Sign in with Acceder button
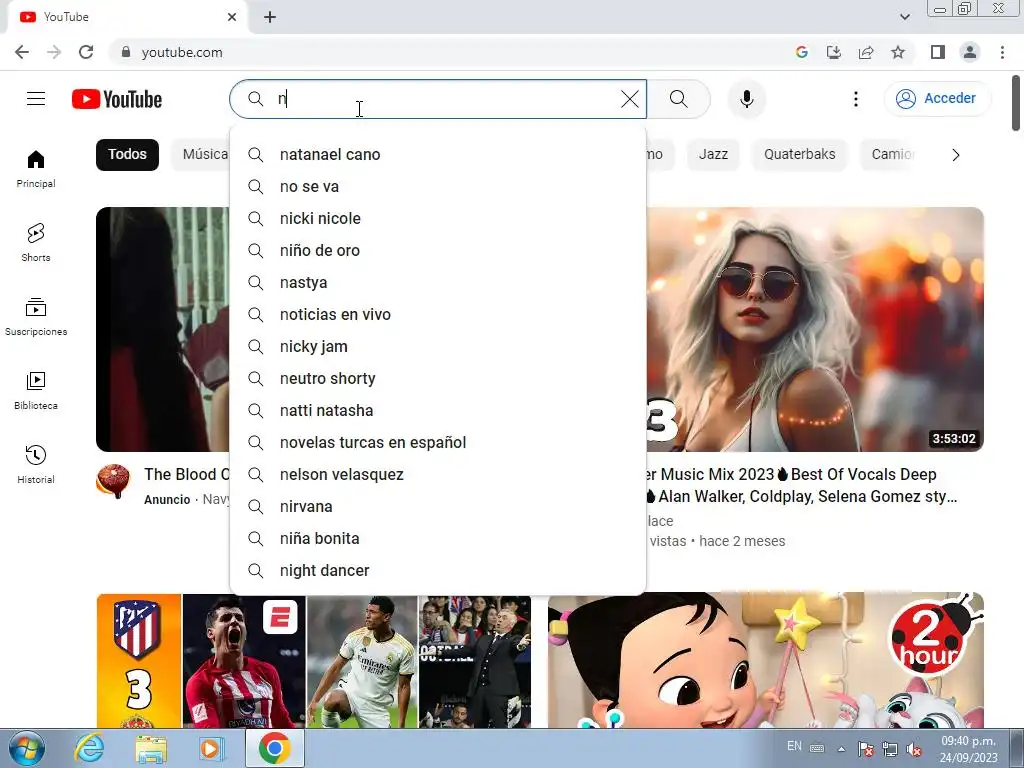This screenshot has width=1024, height=768. pyautogui.click(x=937, y=99)
